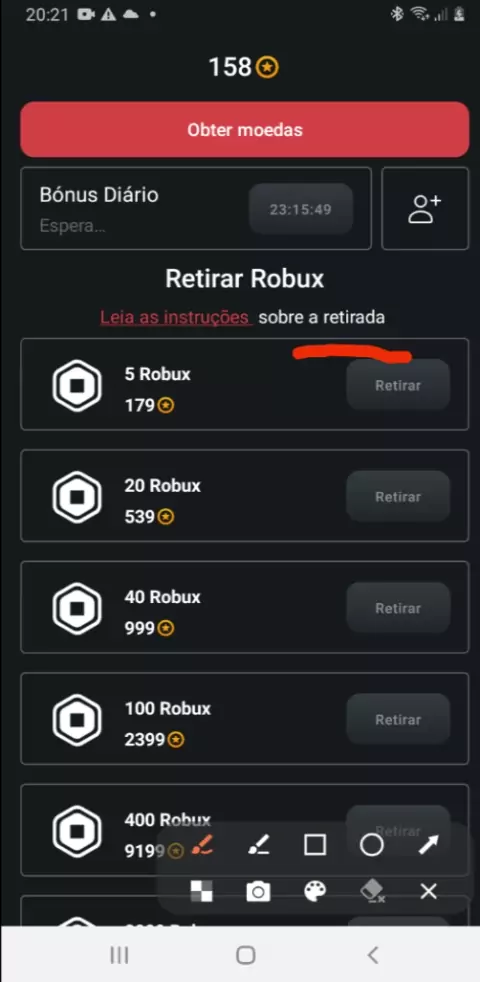Tap the Bónus Diário countdown timer
Screen dimensions: 480x982
[x=301, y=209]
